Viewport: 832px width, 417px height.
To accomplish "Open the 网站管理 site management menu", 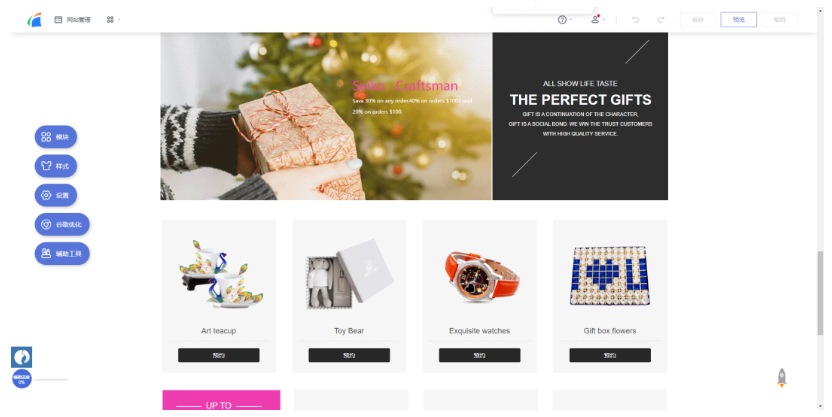I will click(73, 20).
